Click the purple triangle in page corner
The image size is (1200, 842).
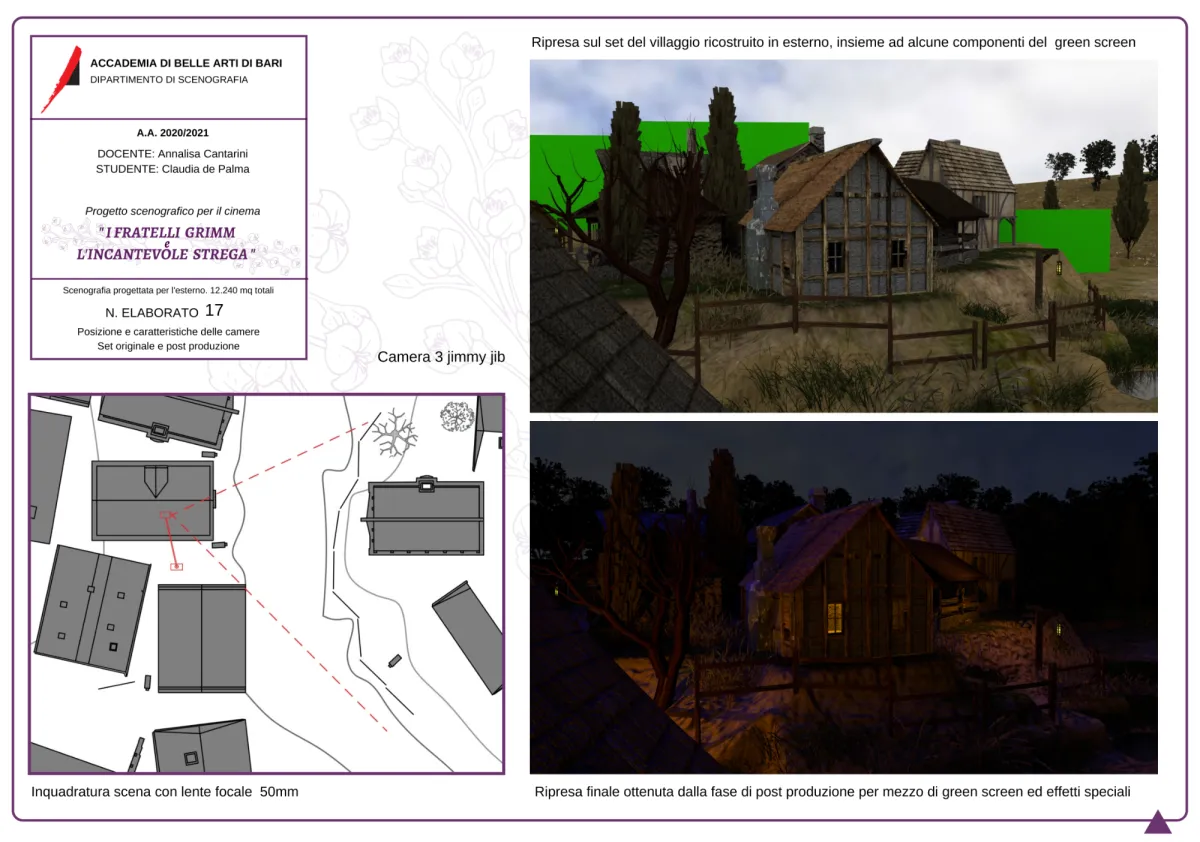[x=1157, y=823]
